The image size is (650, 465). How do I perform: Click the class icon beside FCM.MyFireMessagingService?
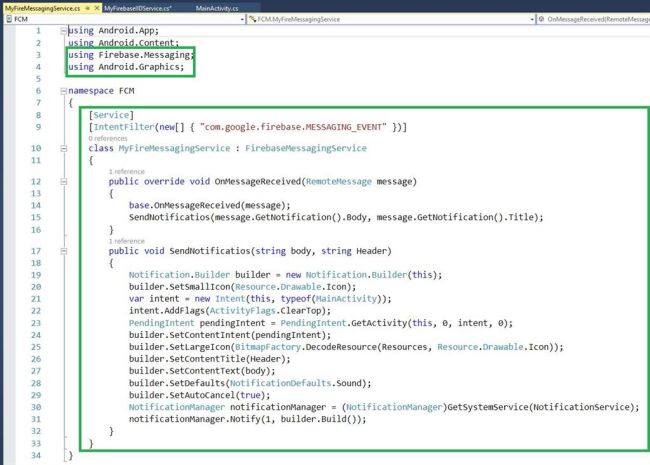[252, 19]
